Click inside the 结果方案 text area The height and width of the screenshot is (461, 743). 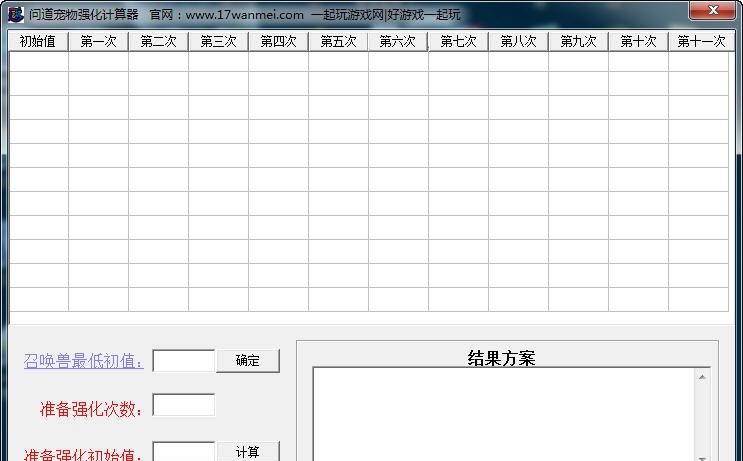point(503,414)
